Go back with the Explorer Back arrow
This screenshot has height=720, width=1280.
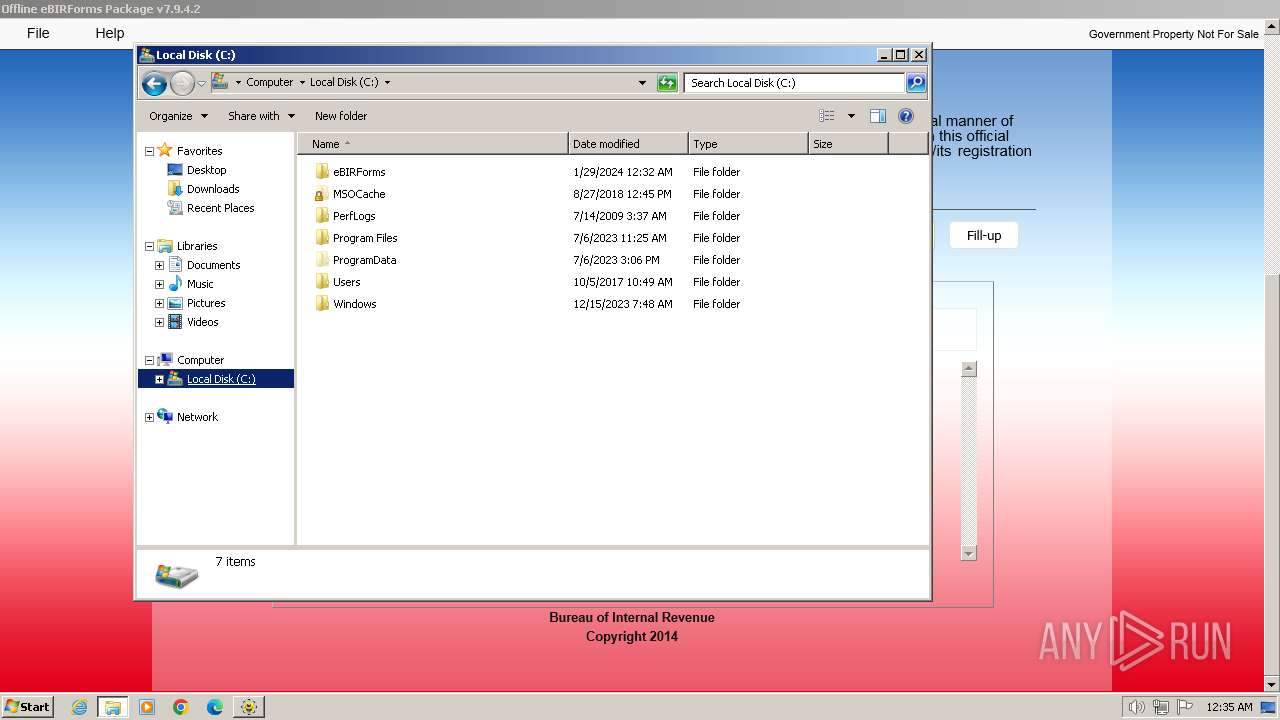pos(154,83)
